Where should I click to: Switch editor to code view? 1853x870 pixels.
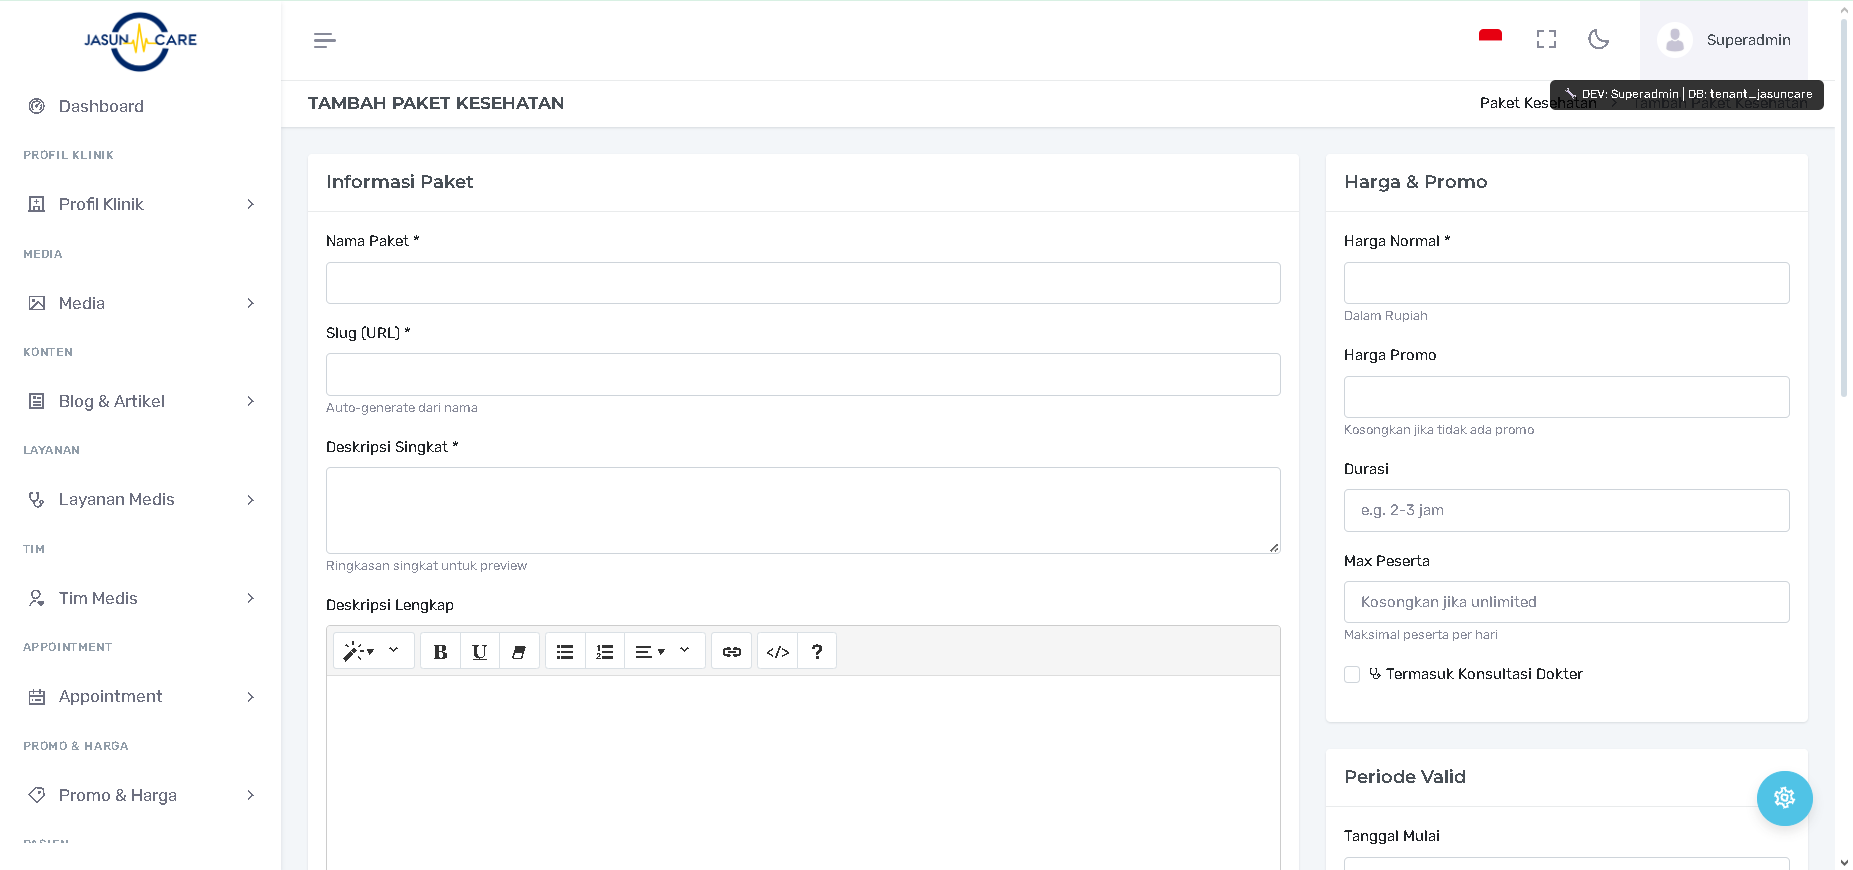[777, 652]
